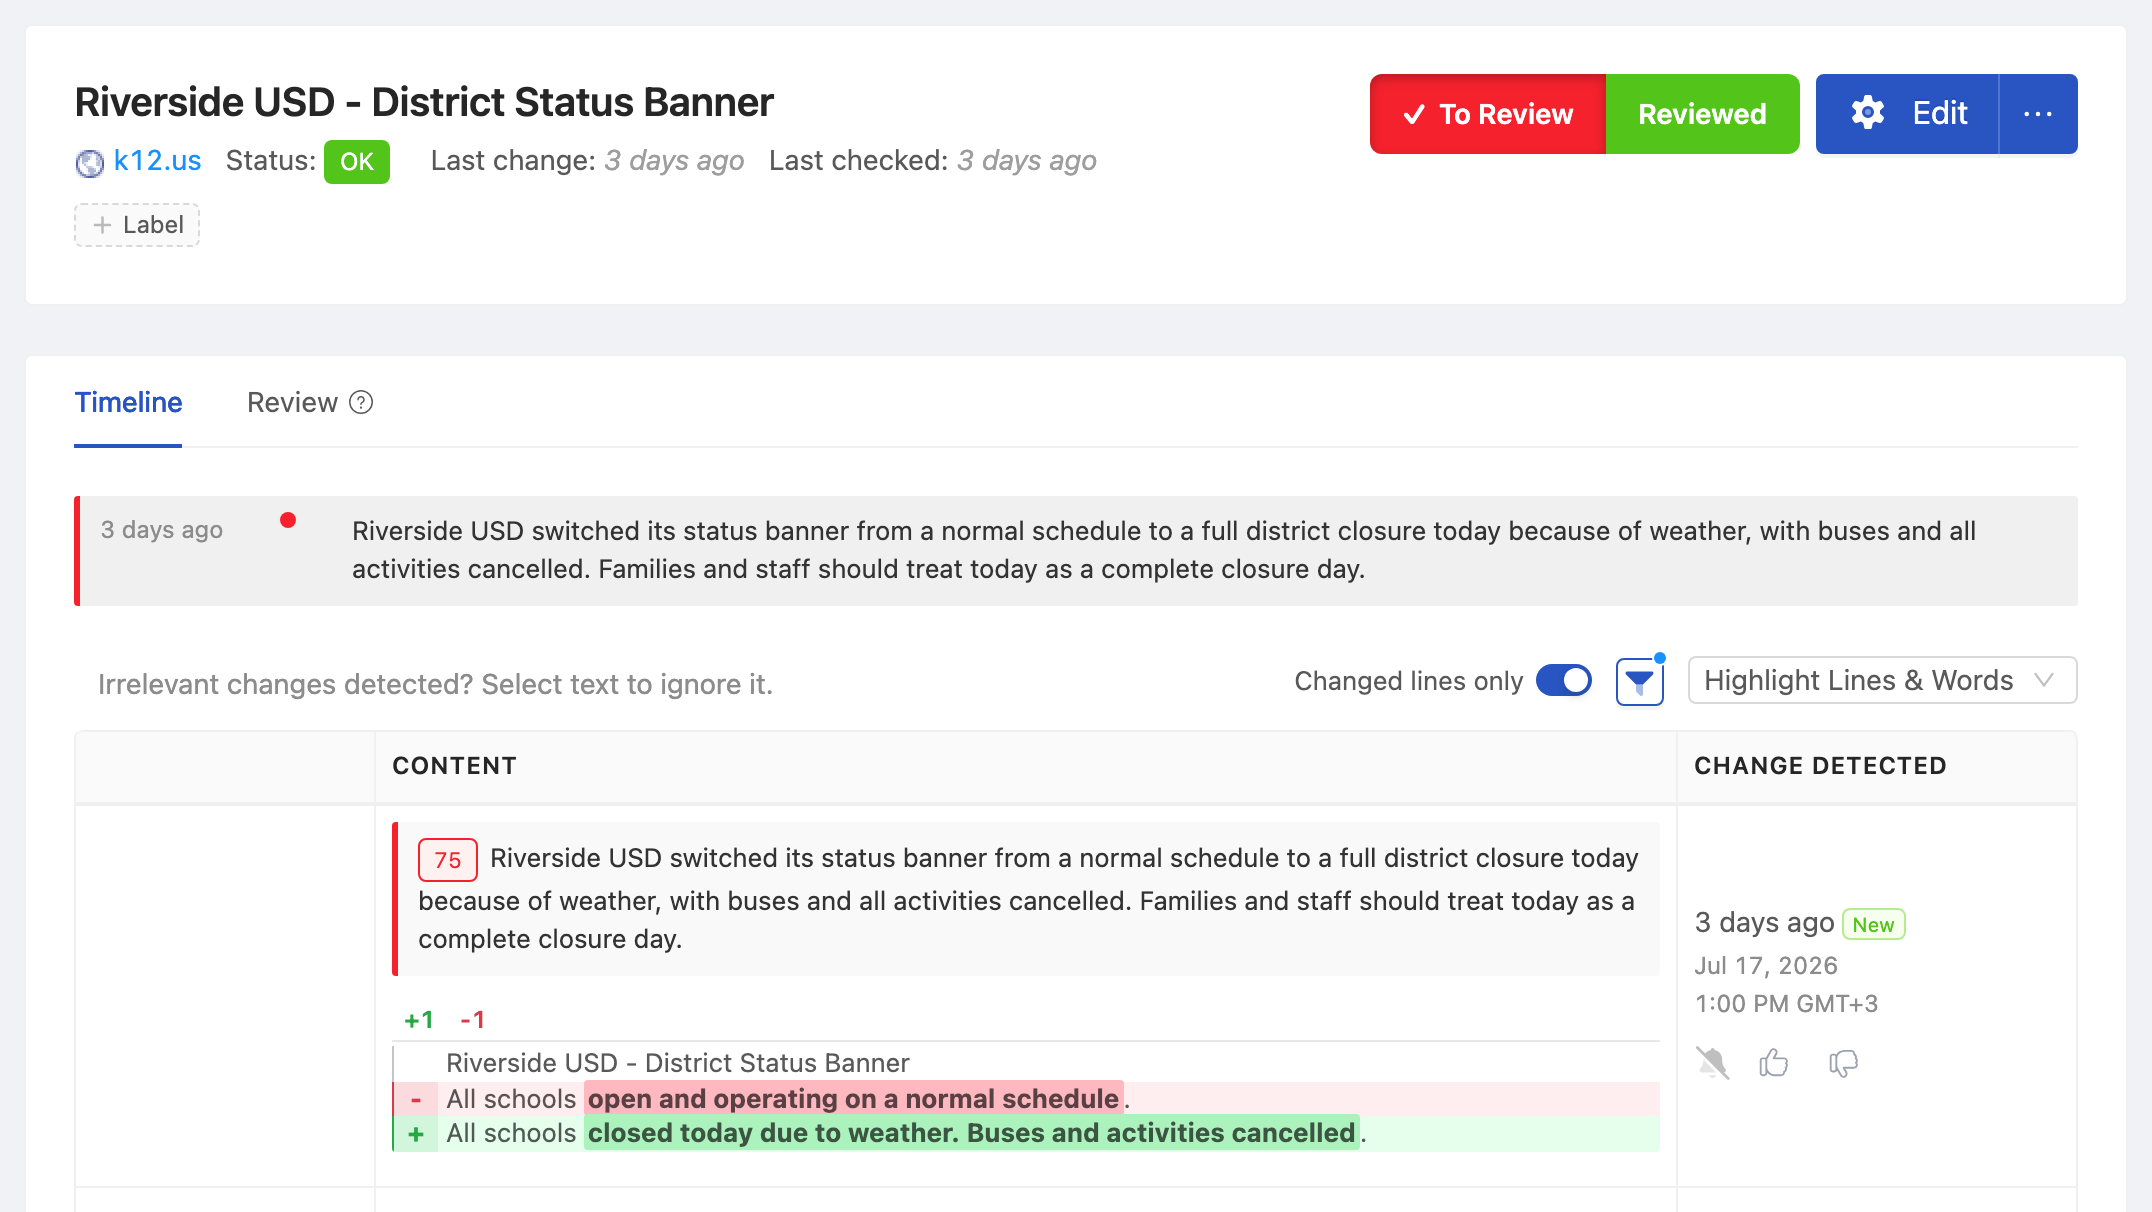The width and height of the screenshot is (2152, 1212).
Task: Click the thumbs-up icon
Action: pos(1774,1062)
